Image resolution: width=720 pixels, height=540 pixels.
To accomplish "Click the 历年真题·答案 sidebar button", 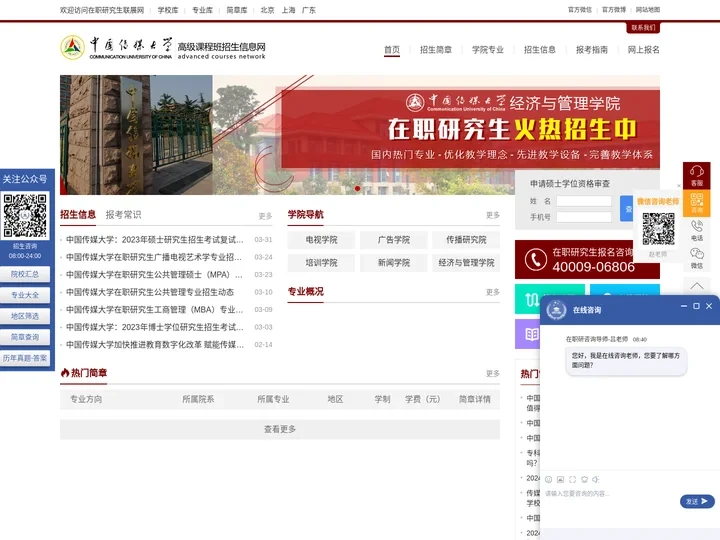I will pos(25,358).
